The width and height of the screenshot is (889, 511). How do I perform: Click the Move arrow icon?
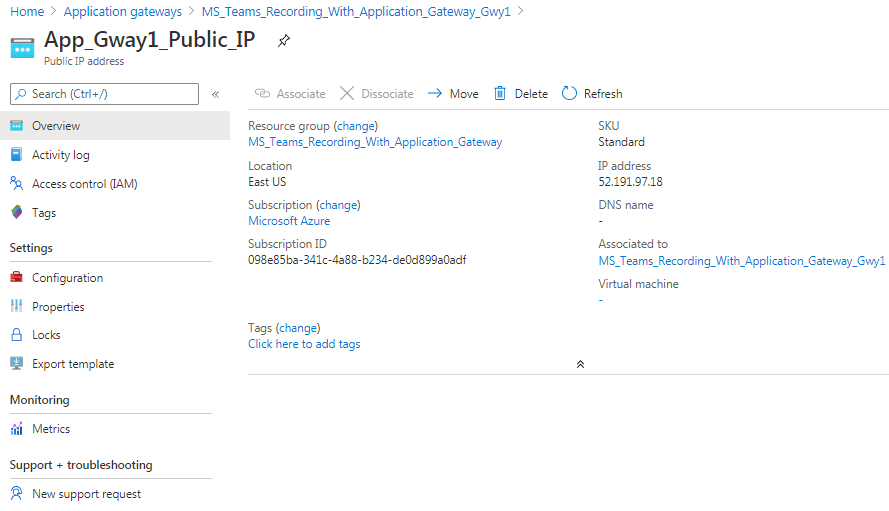click(435, 94)
